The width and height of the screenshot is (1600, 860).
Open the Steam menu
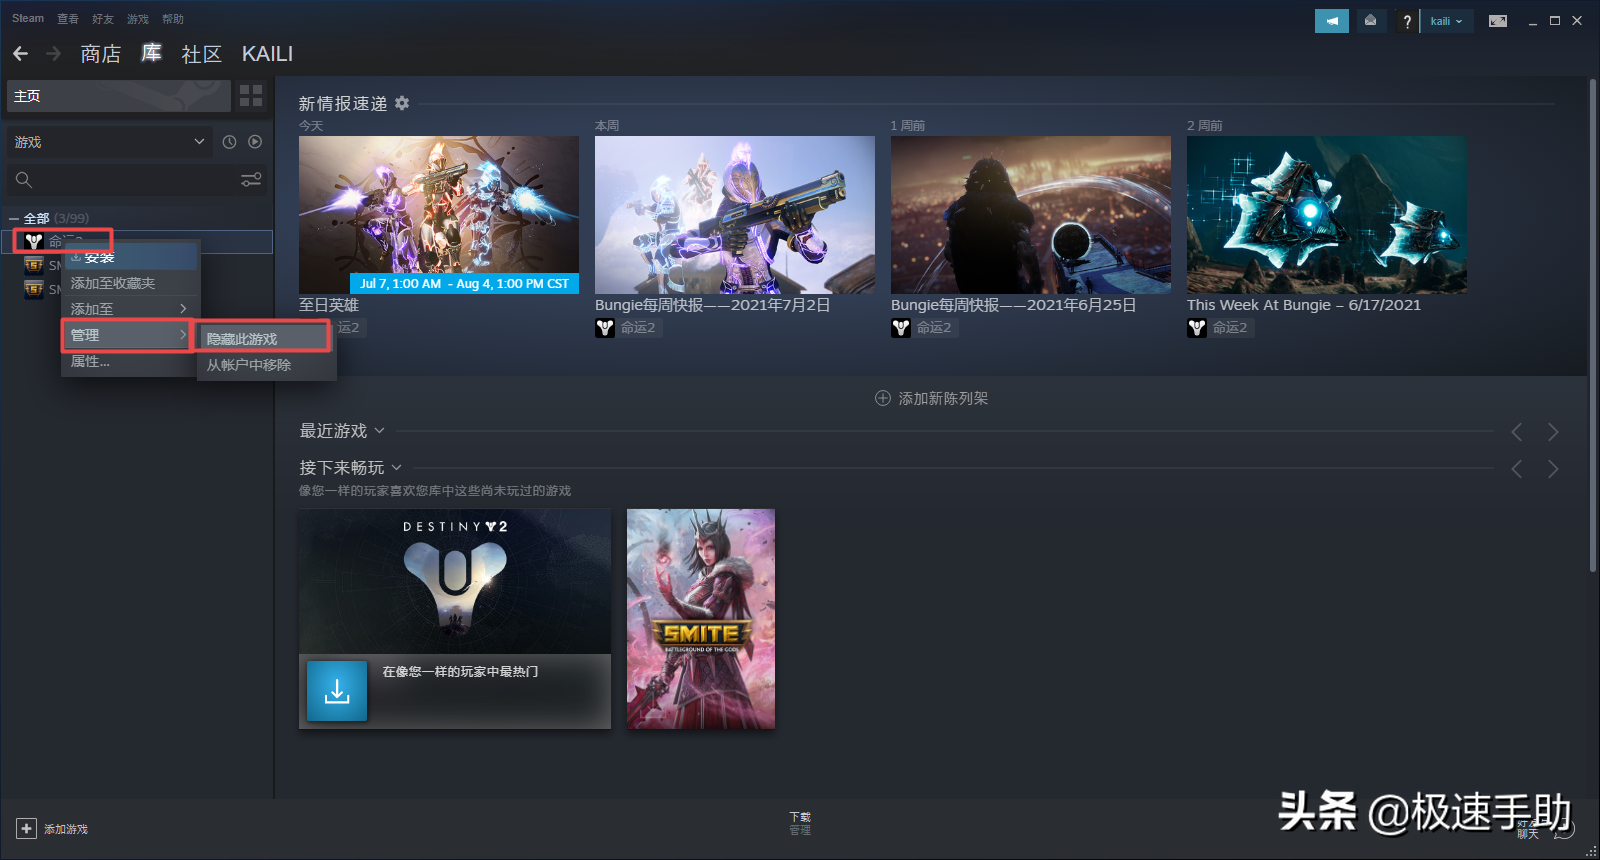(28, 19)
